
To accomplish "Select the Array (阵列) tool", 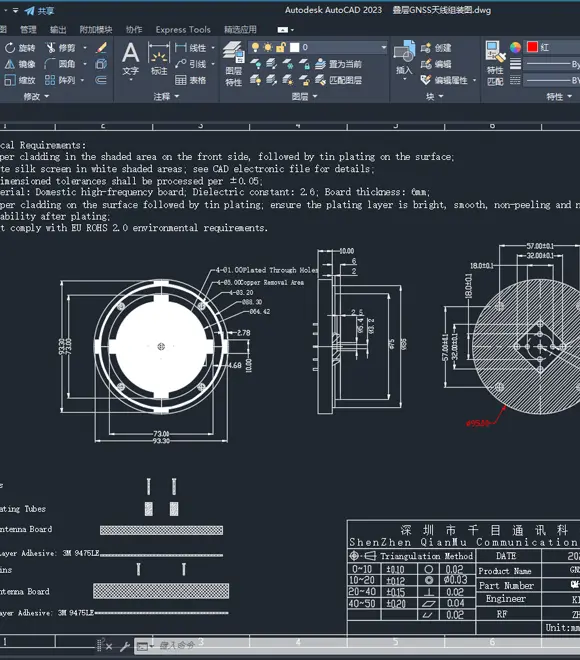I will point(60,80).
